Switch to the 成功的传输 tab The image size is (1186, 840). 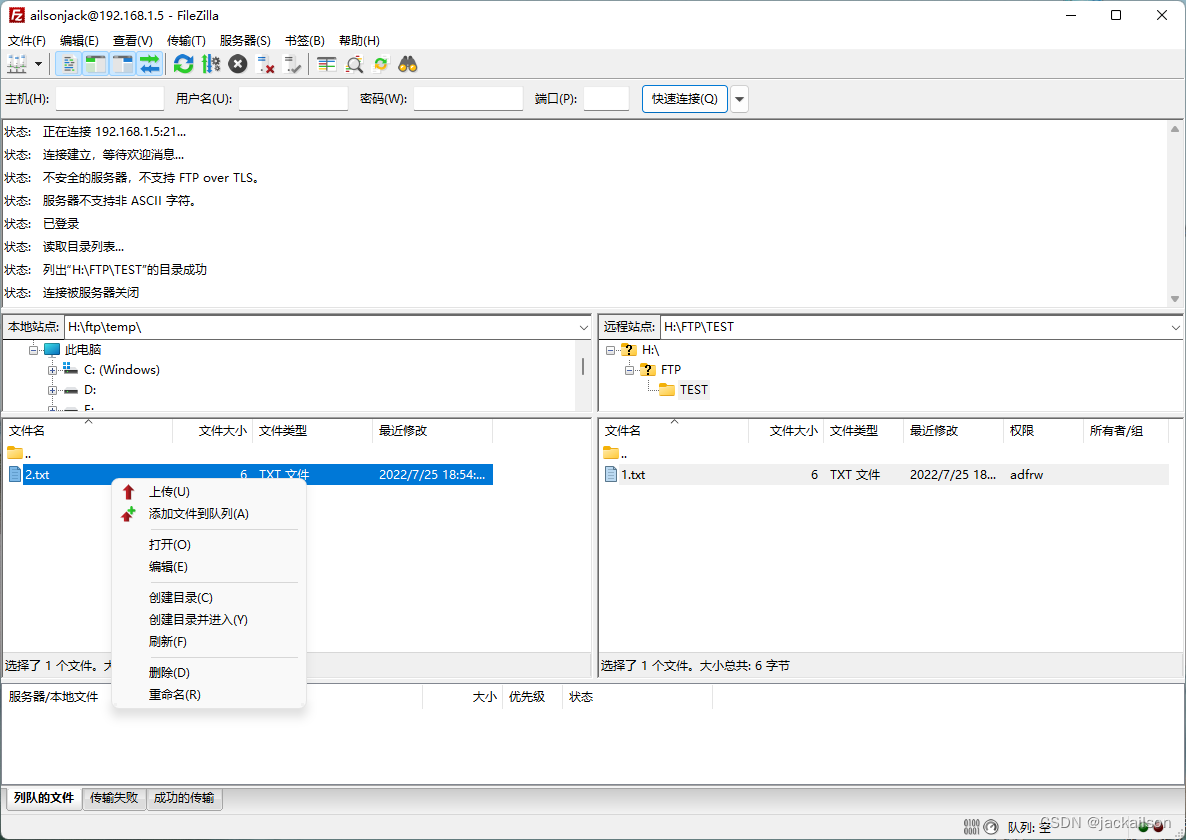[184, 798]
